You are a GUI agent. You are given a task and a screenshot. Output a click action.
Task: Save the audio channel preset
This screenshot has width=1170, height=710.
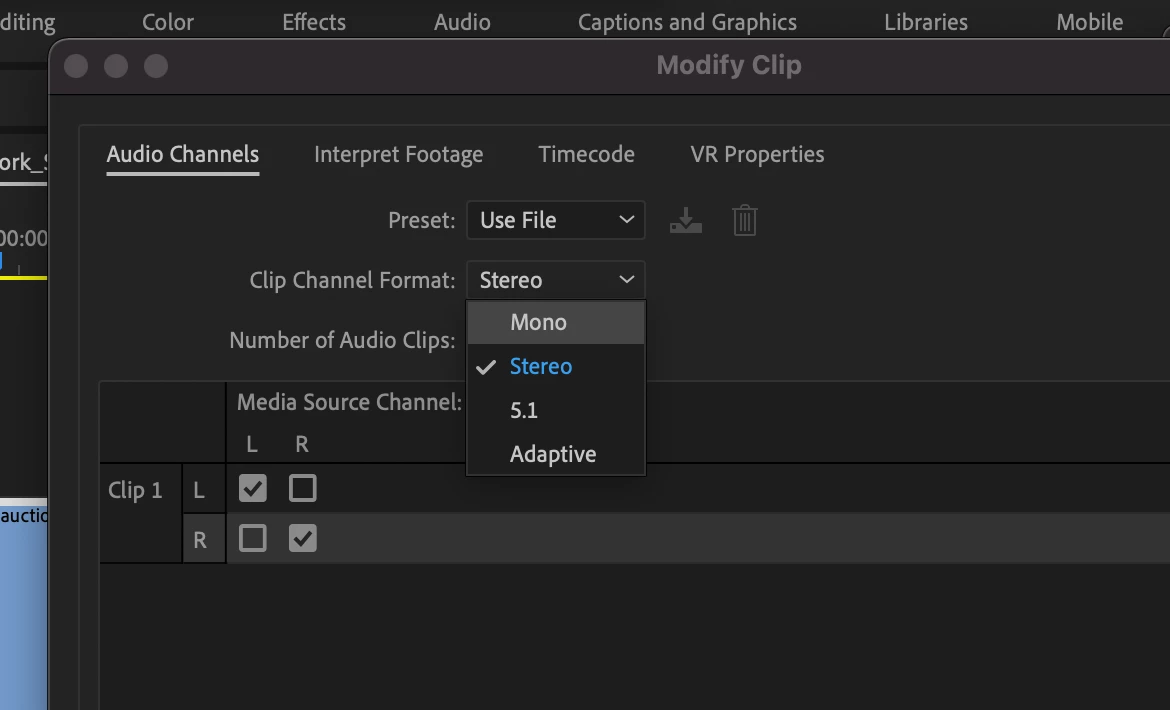686,221
